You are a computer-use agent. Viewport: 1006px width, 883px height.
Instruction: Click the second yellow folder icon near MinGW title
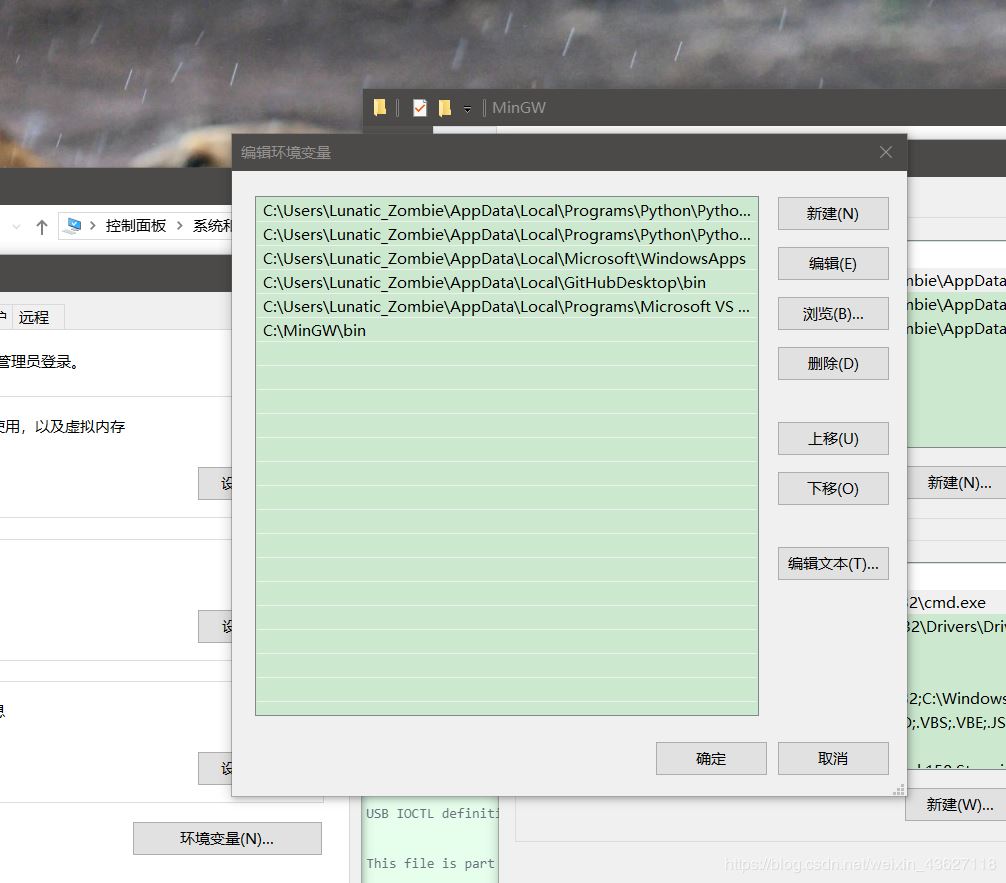click(x=444, y=107)
